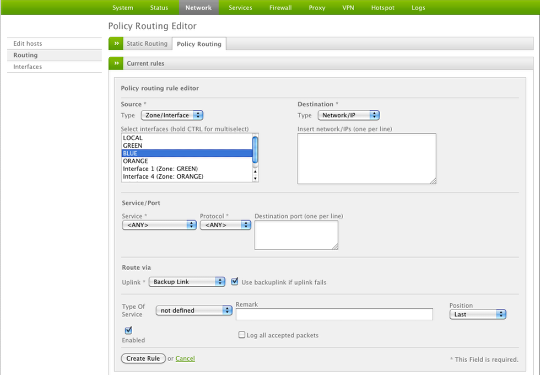Open the Network menu
540x375 pixels.
click(198, 8)
